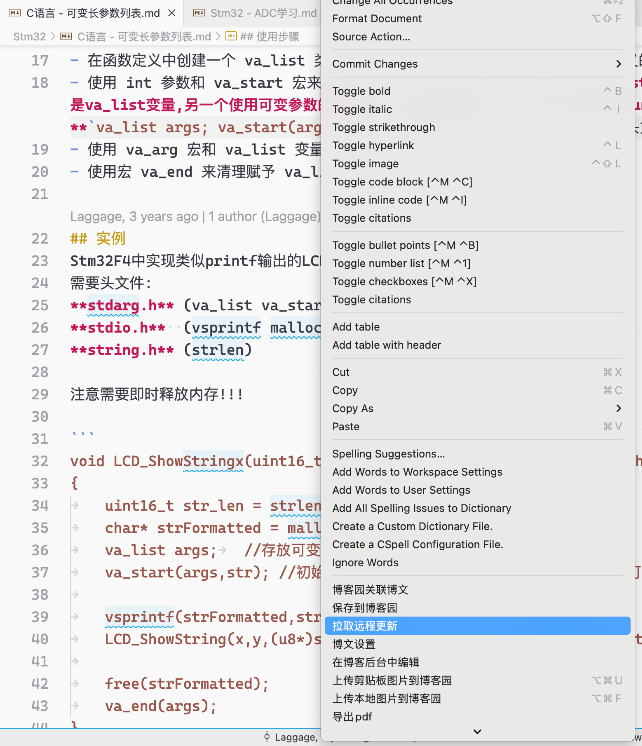The height and width of the screenshot is (746, 642).
Task: Toggle code block entry
Action: (x=477, y=182)
